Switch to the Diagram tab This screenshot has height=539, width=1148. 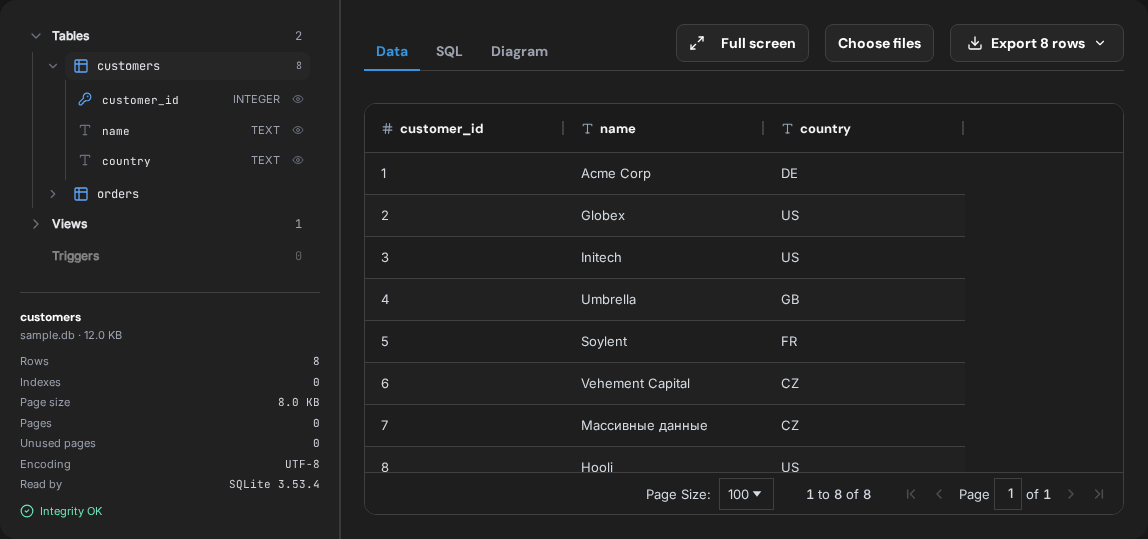[x=519, y=51]
